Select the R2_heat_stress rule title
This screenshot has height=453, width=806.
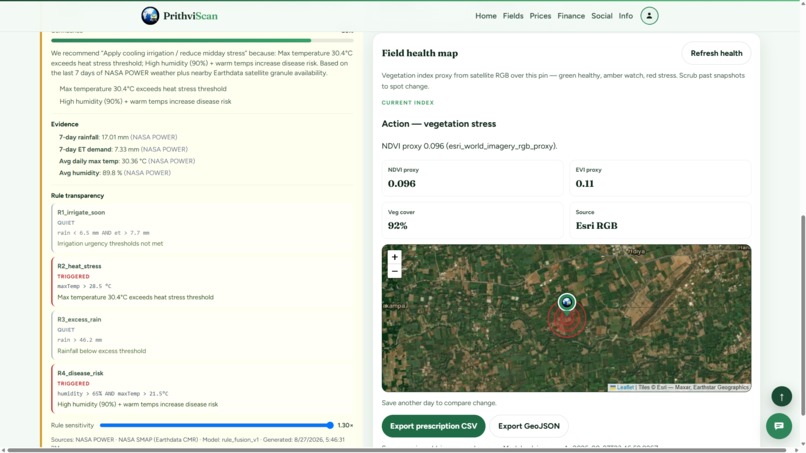[x=79, y=266]
